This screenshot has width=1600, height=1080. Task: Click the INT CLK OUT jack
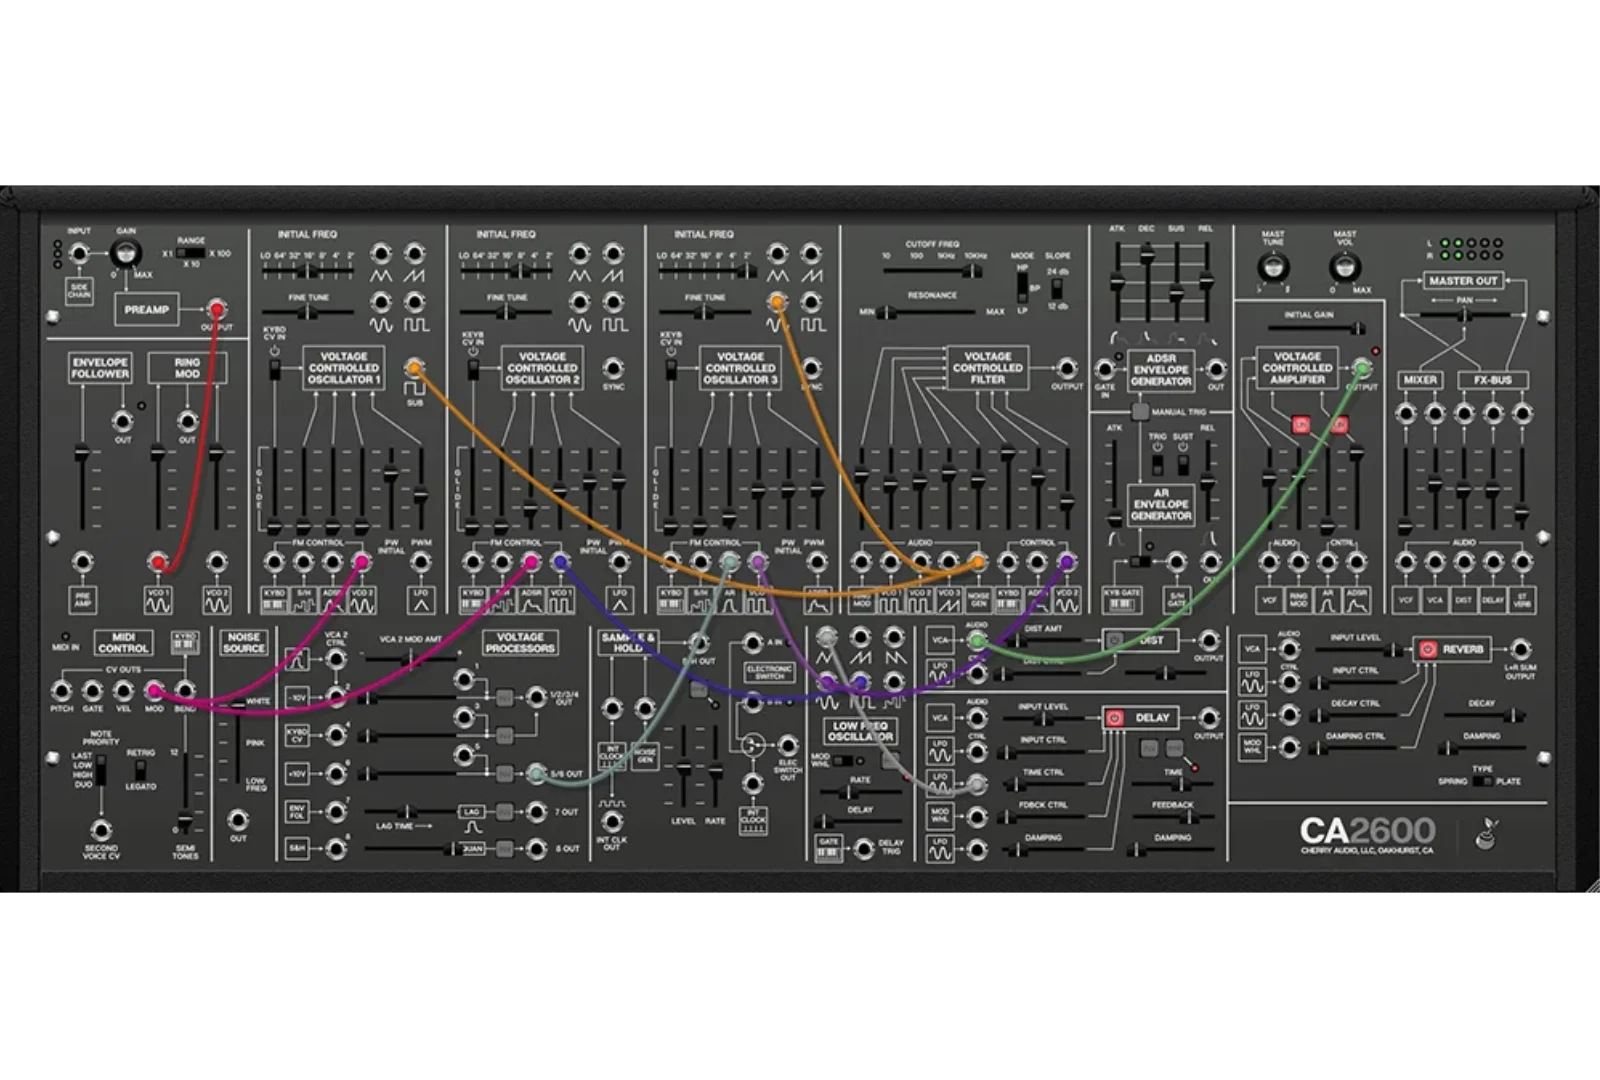tap(611, 820)
